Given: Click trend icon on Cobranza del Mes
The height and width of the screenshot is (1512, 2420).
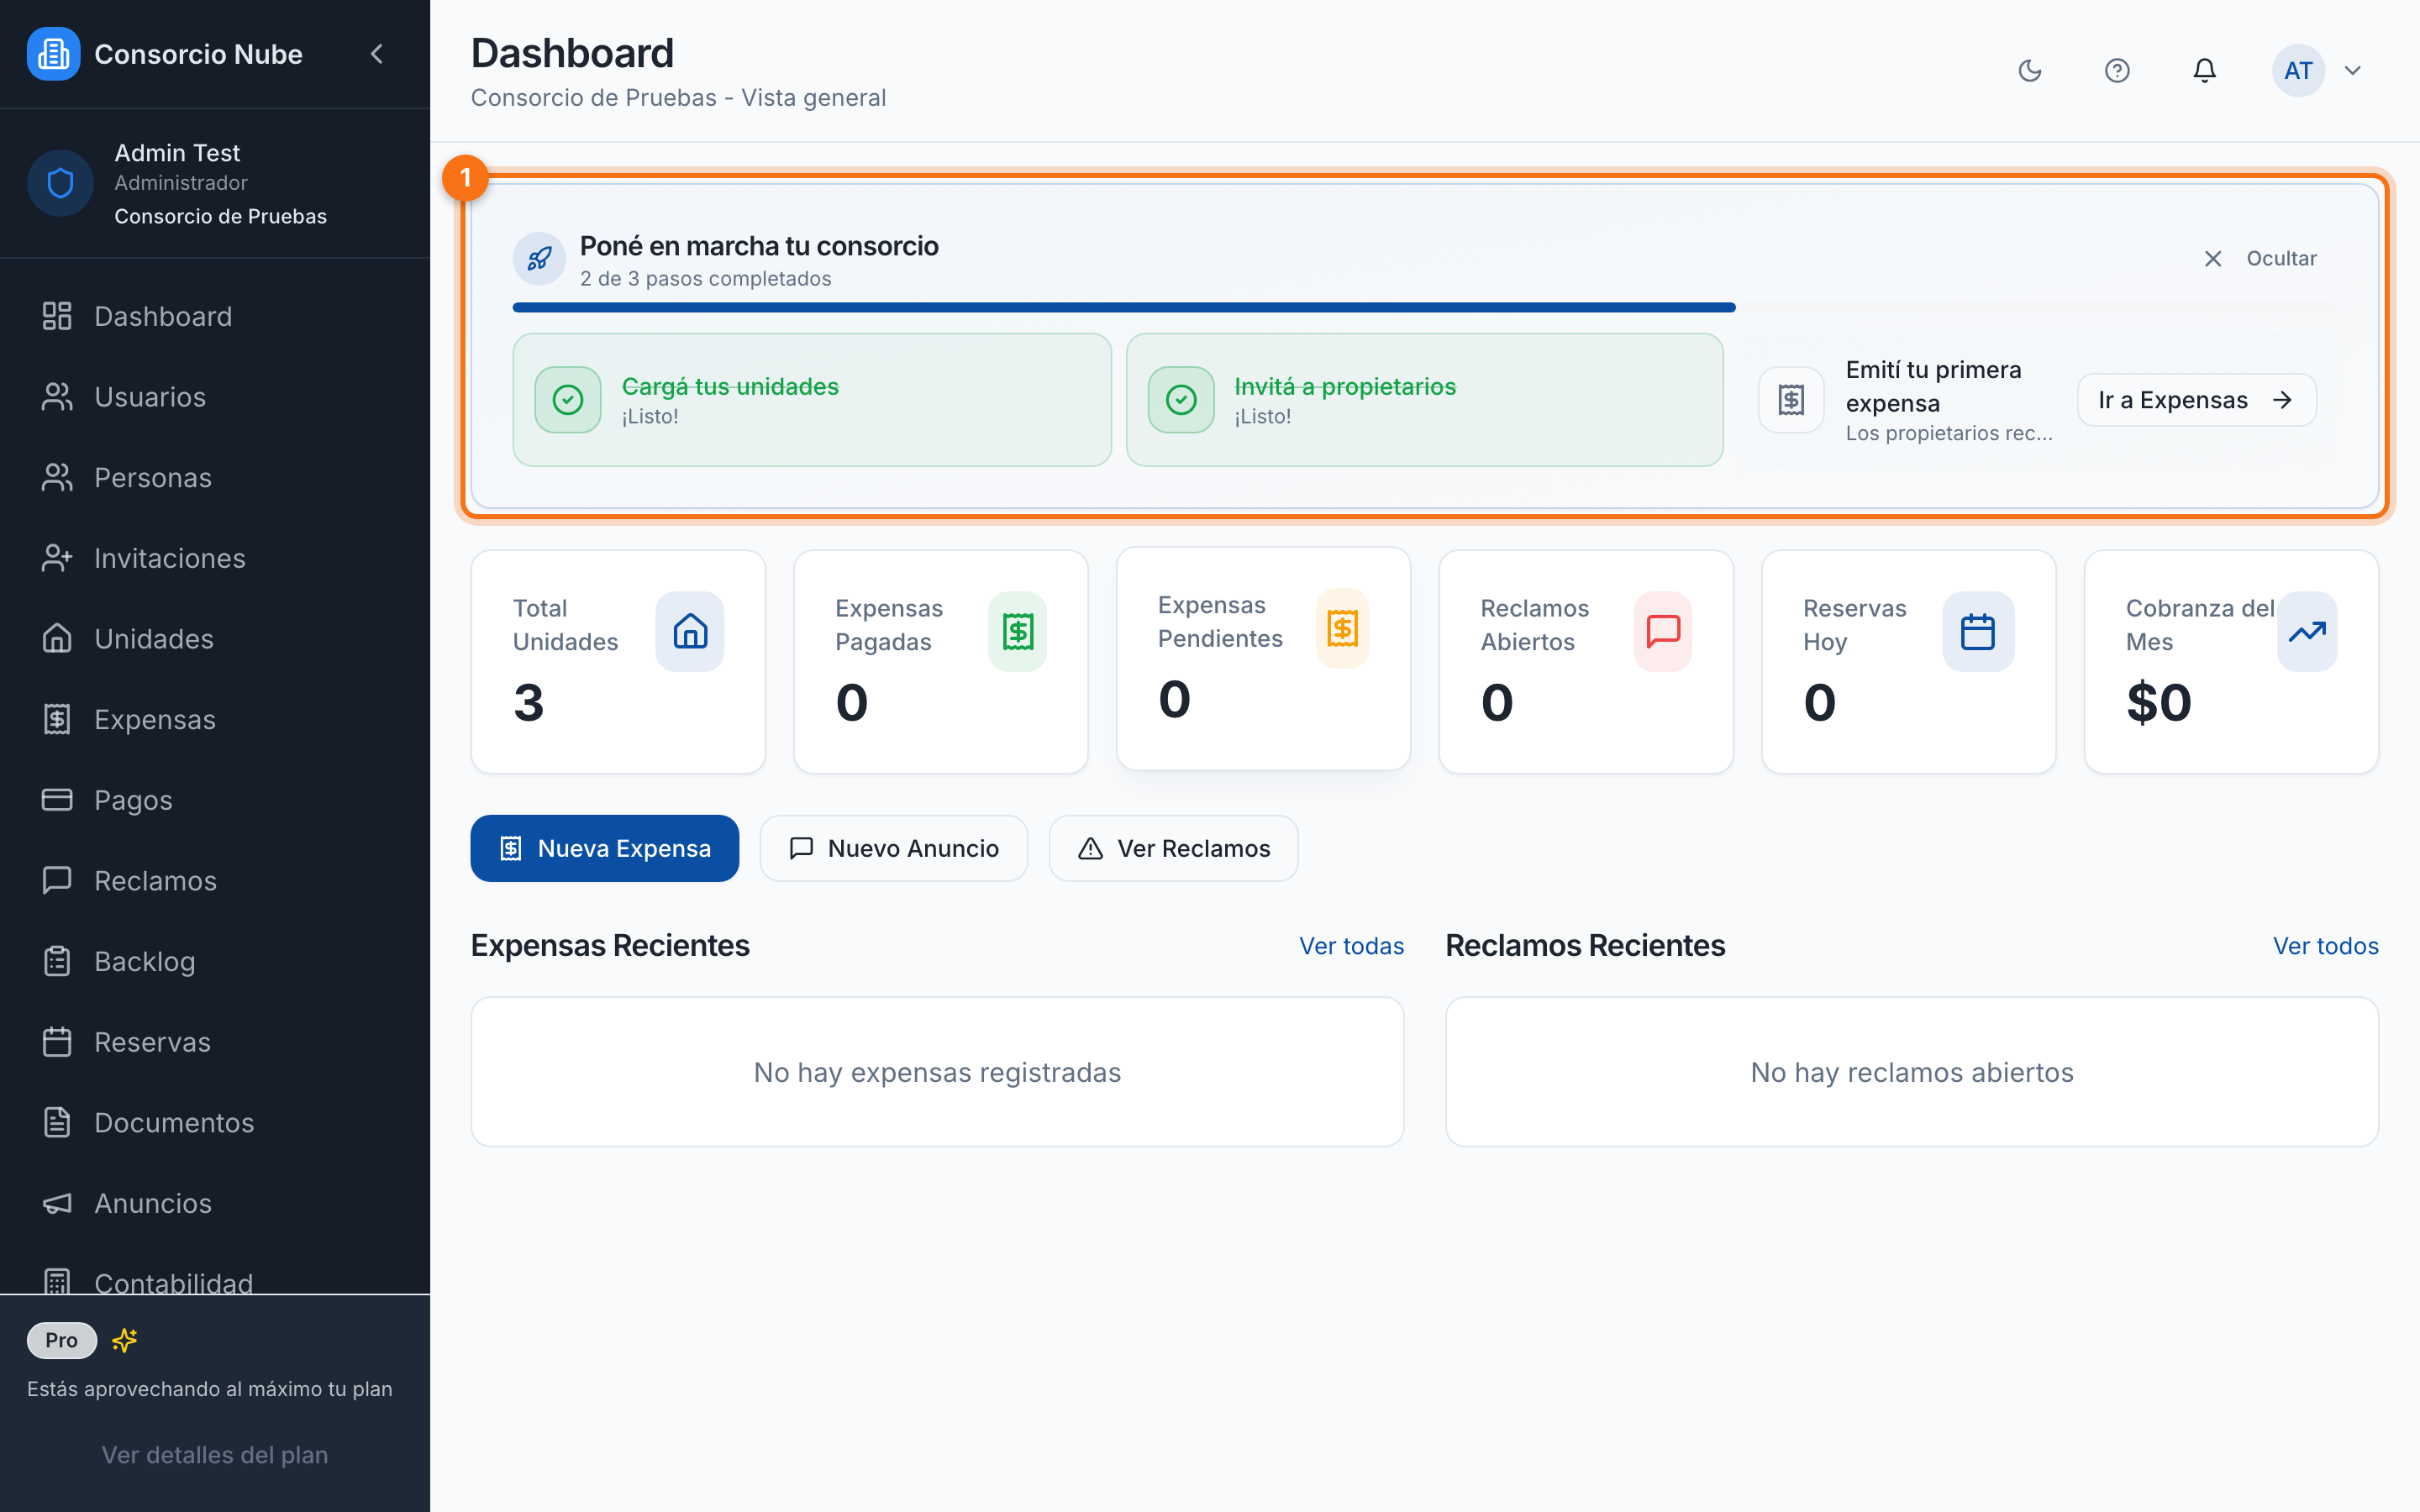Looking at the screenshot, I should coord(2307,631).
